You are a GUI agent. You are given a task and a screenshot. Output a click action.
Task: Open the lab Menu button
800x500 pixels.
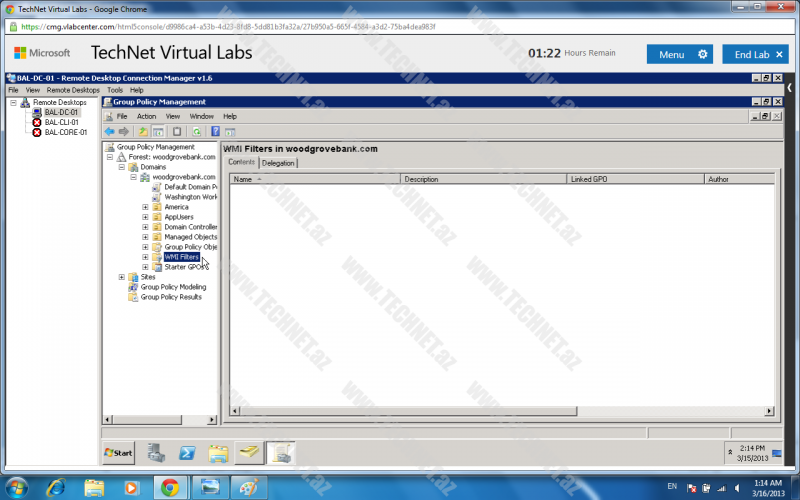coord(680,54)
